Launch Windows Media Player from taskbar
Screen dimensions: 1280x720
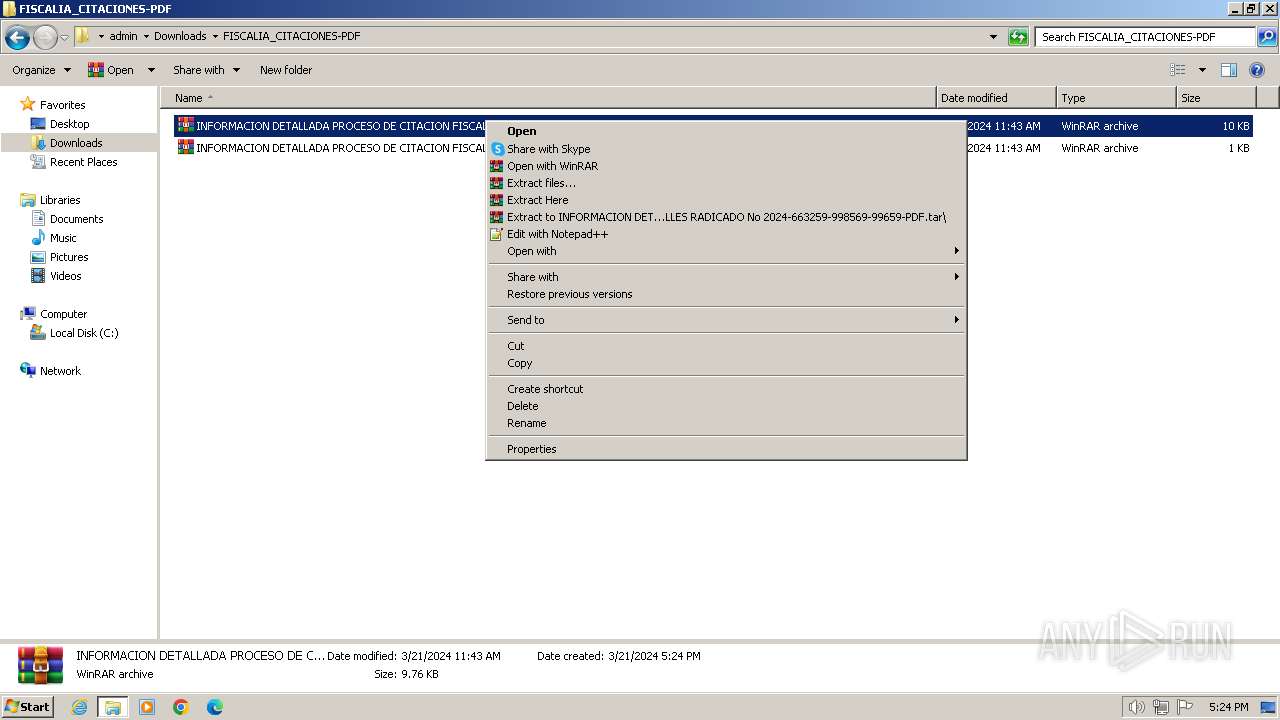[147, 707]
